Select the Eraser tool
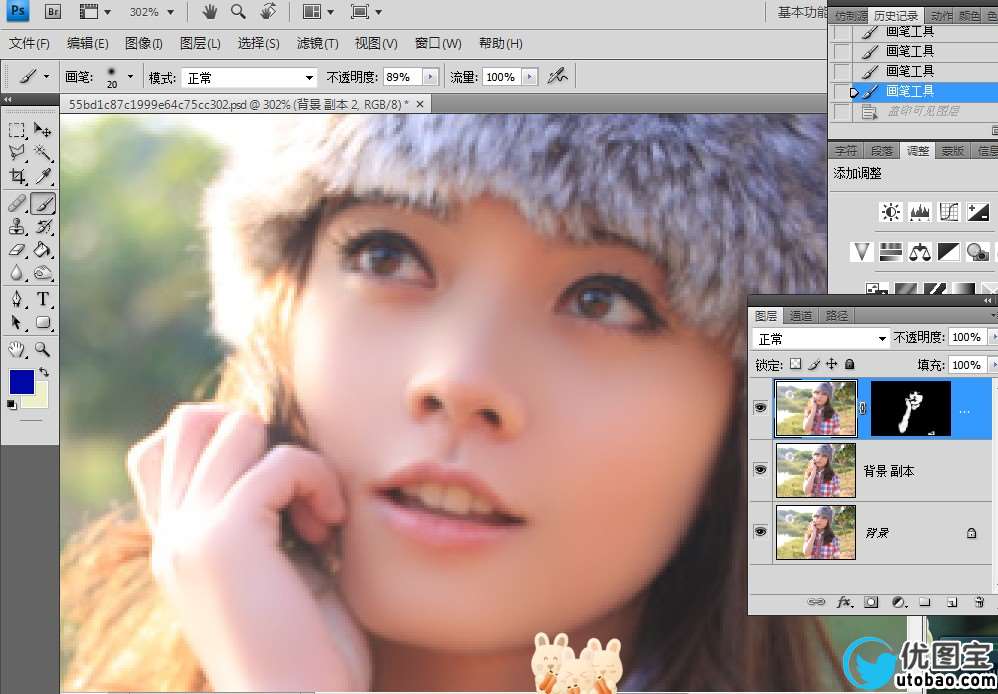The image size is (998, 694). 17,250
